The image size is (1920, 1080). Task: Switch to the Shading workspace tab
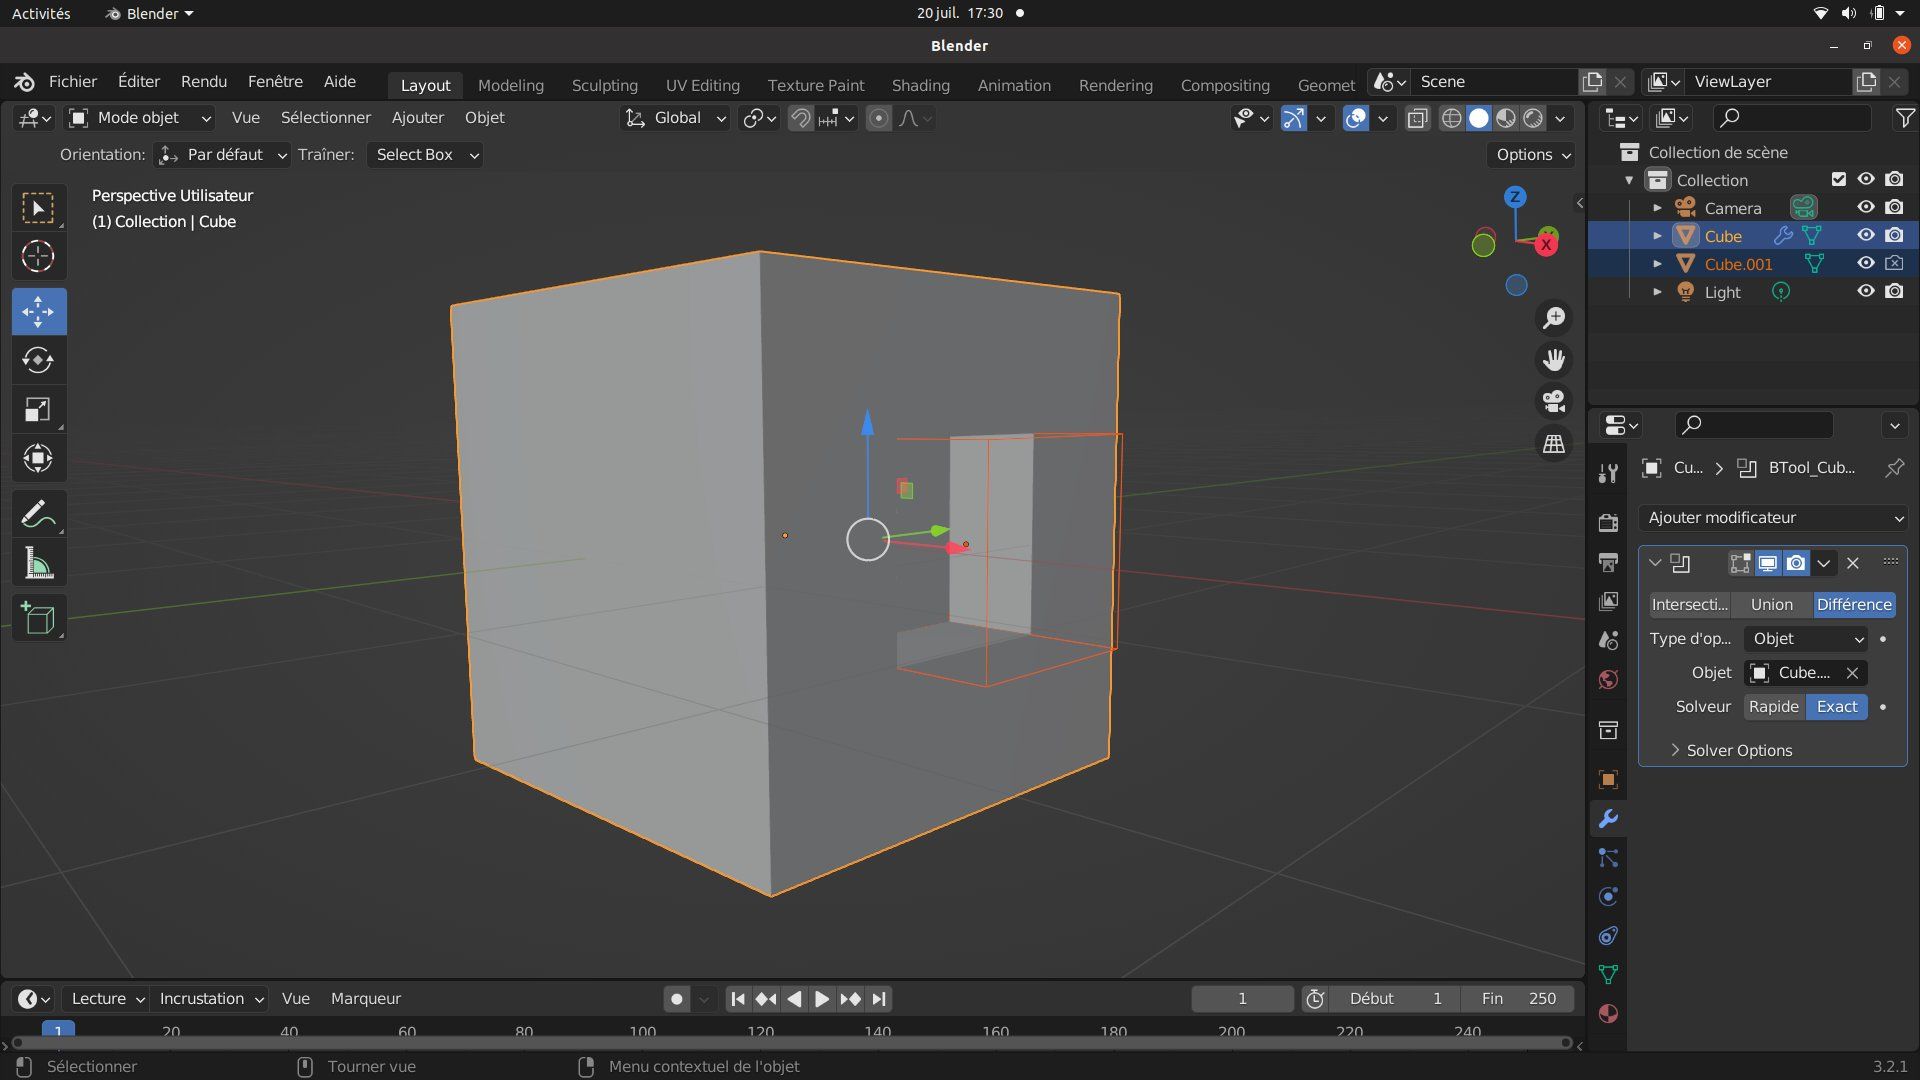click(921, 85)
